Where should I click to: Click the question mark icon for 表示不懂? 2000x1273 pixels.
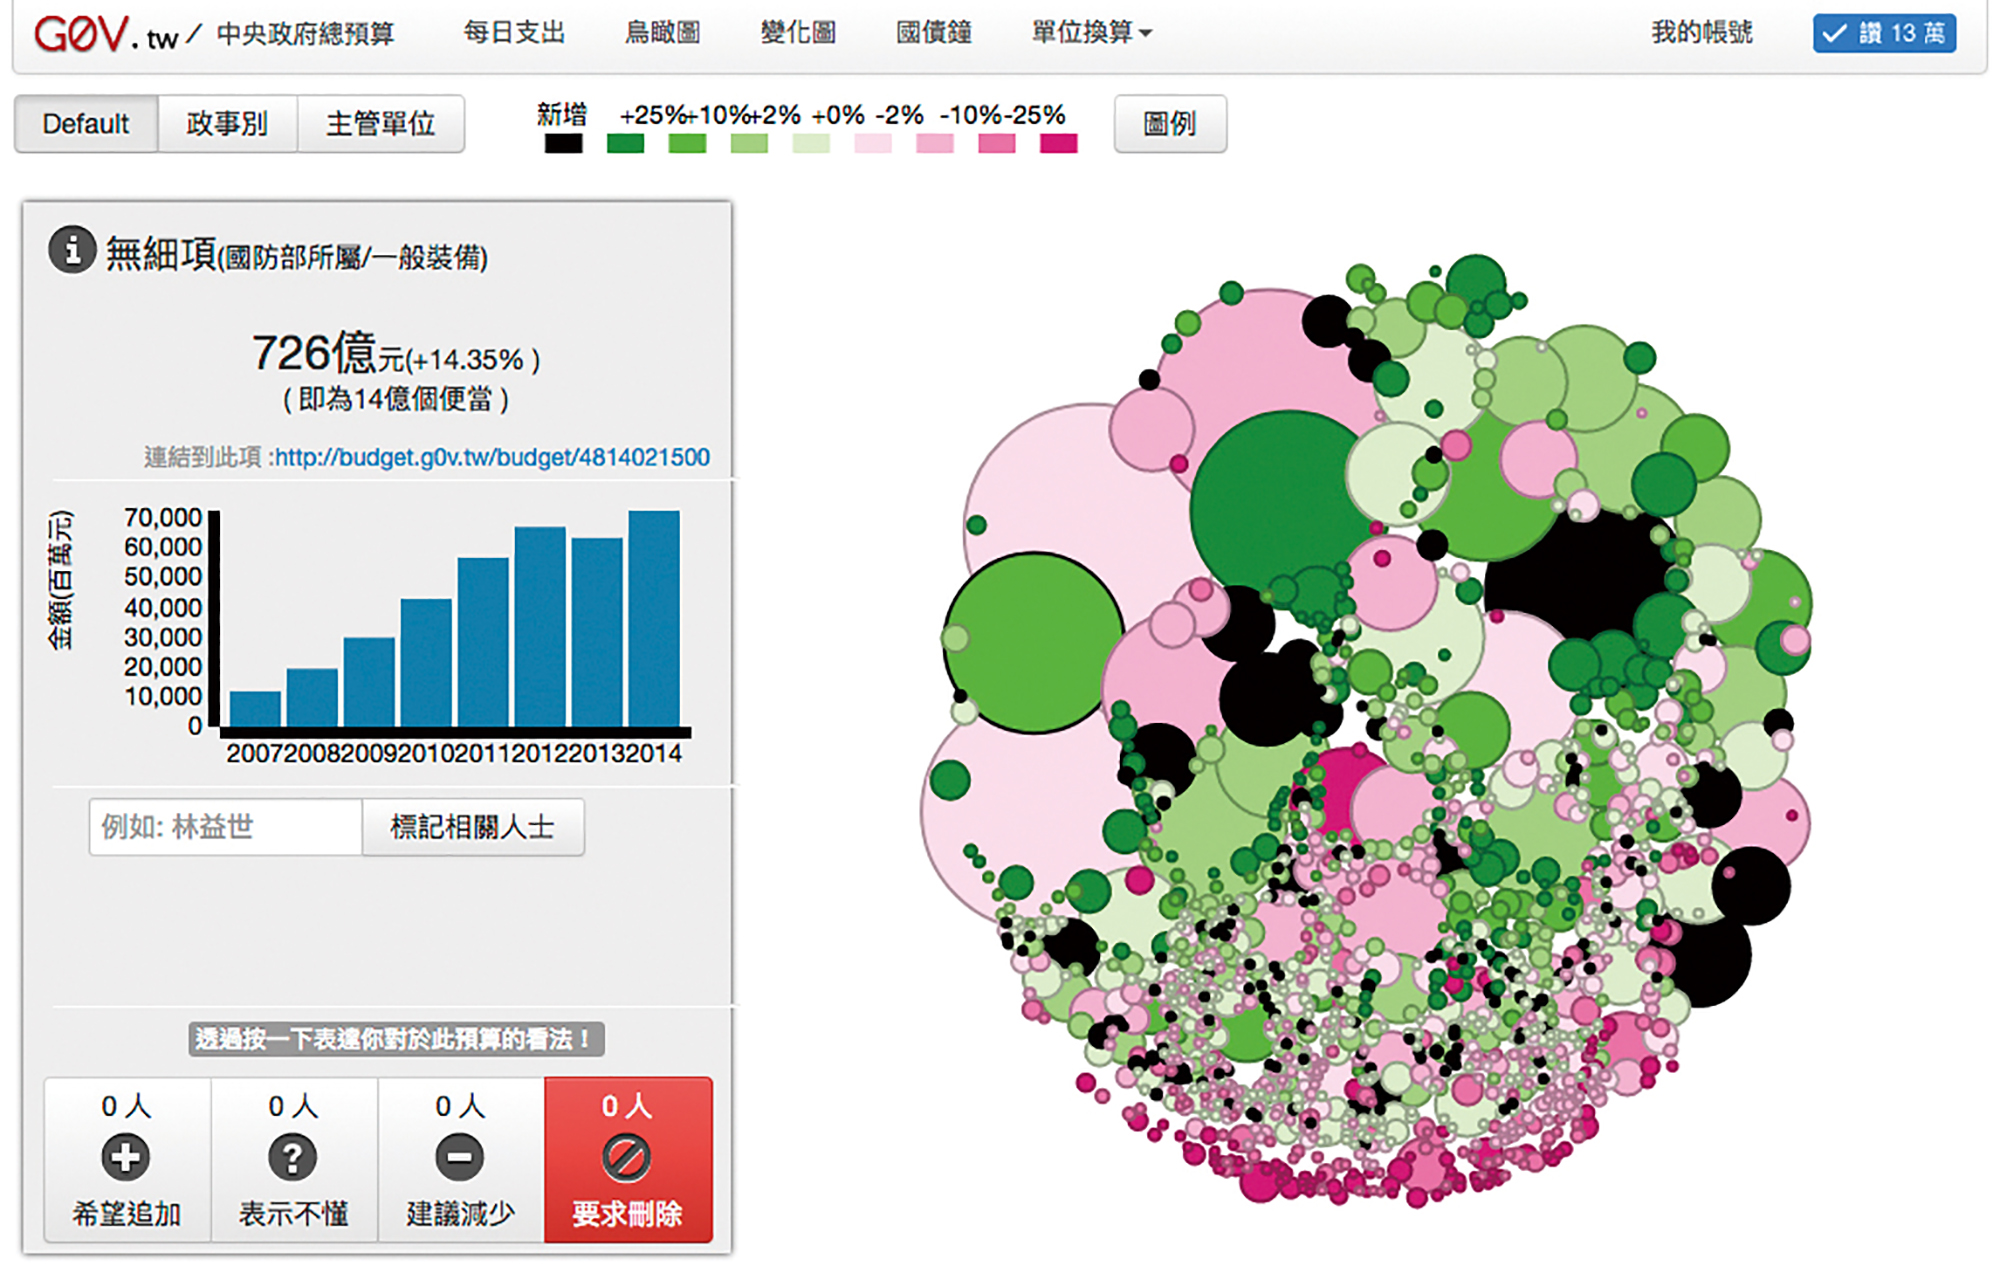tap(293, 1158)
